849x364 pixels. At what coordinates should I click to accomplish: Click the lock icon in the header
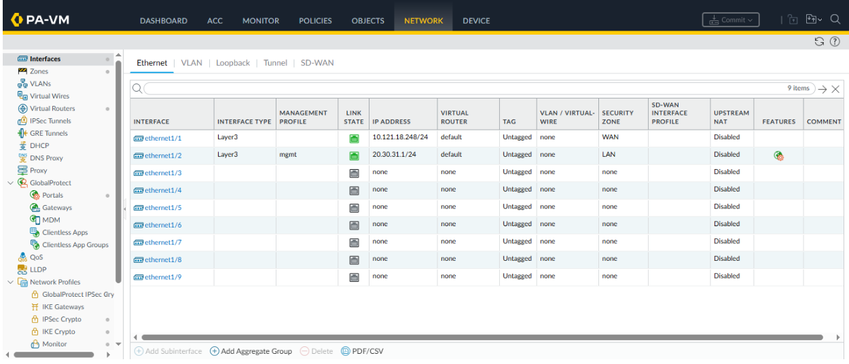pyautogui.click(x=793, y=20)
